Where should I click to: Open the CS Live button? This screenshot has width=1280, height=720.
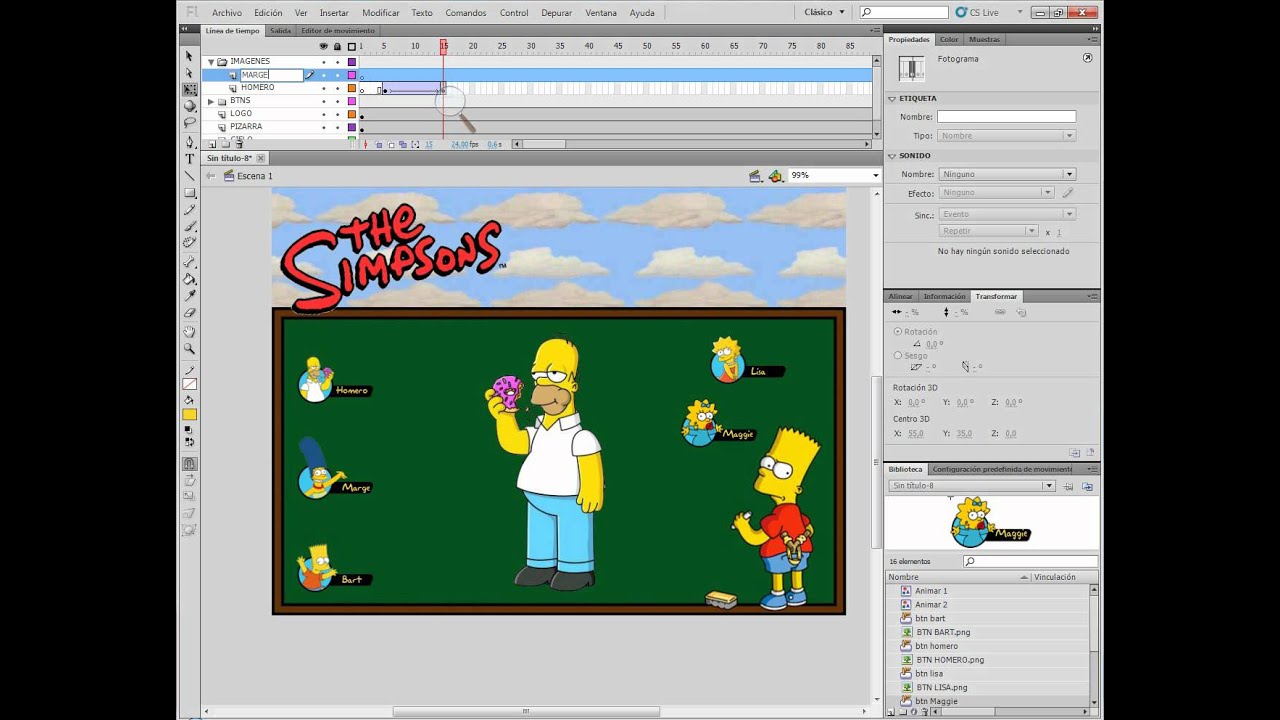975,12
